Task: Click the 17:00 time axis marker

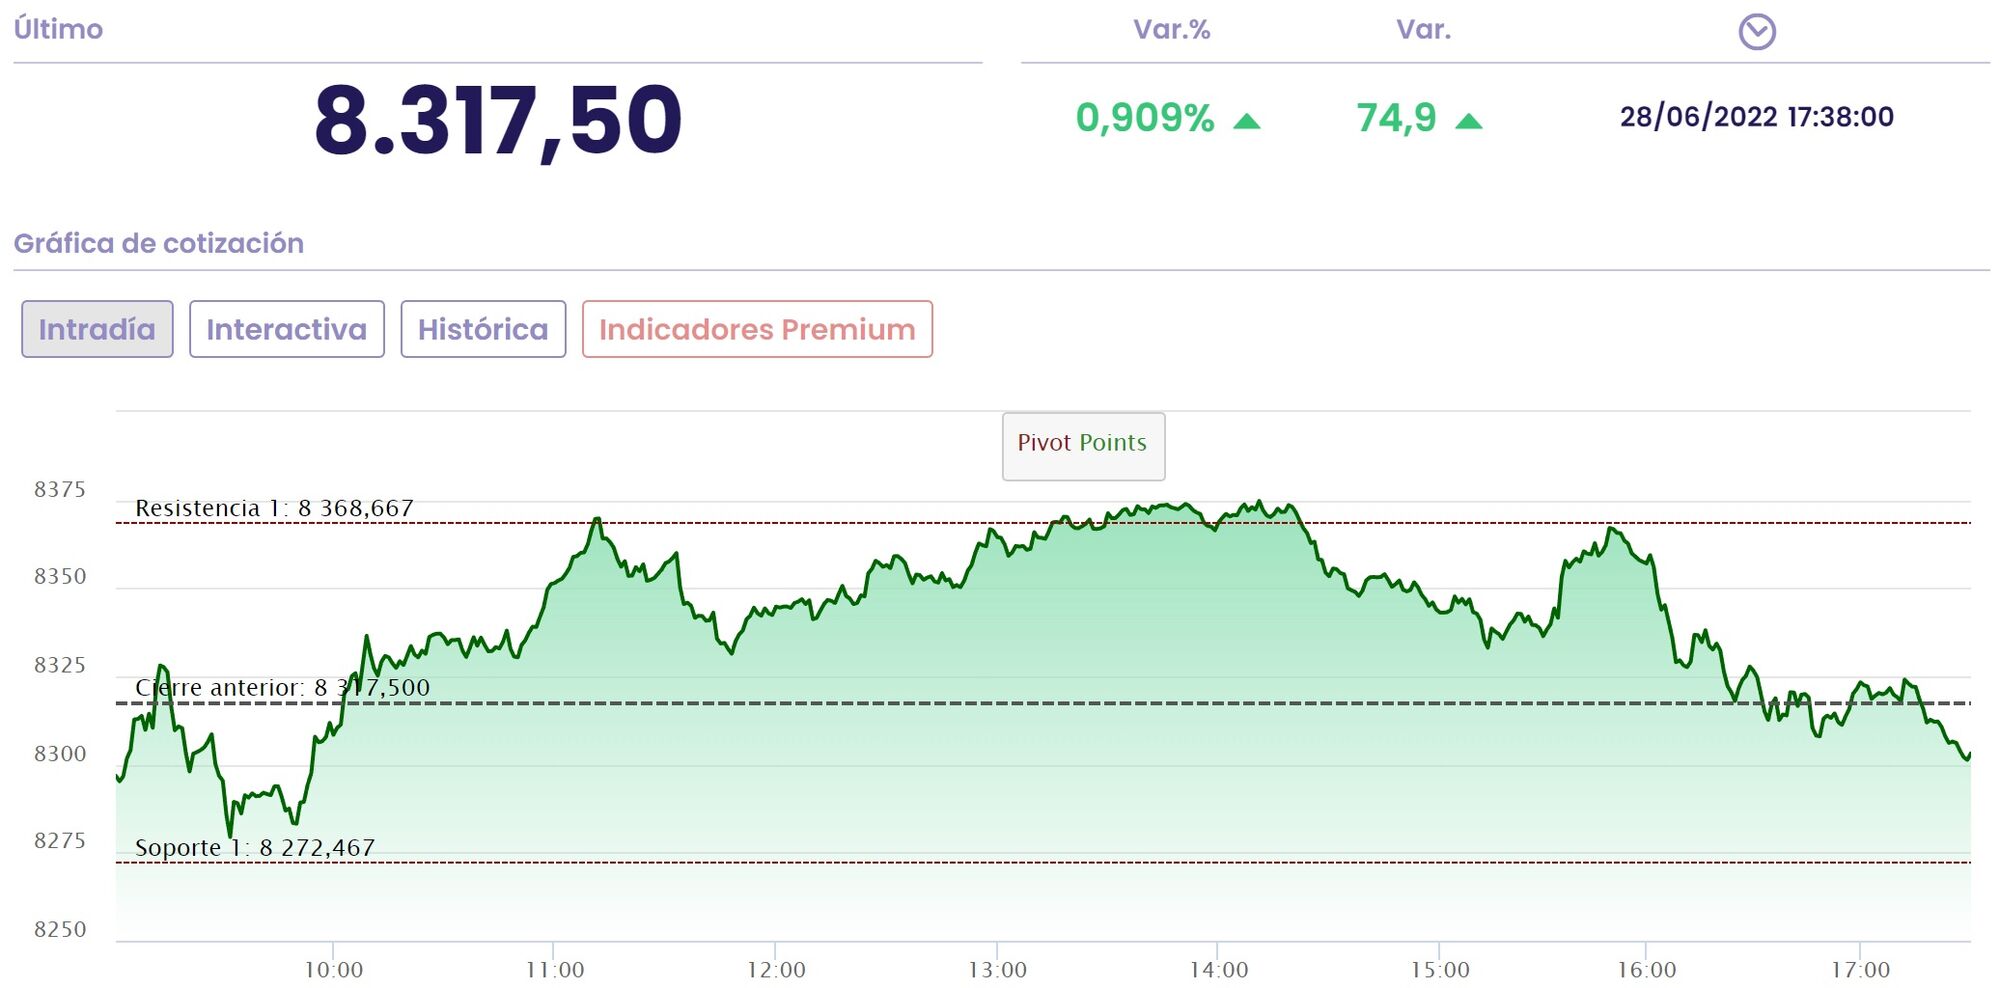Action: (1860, 970)
